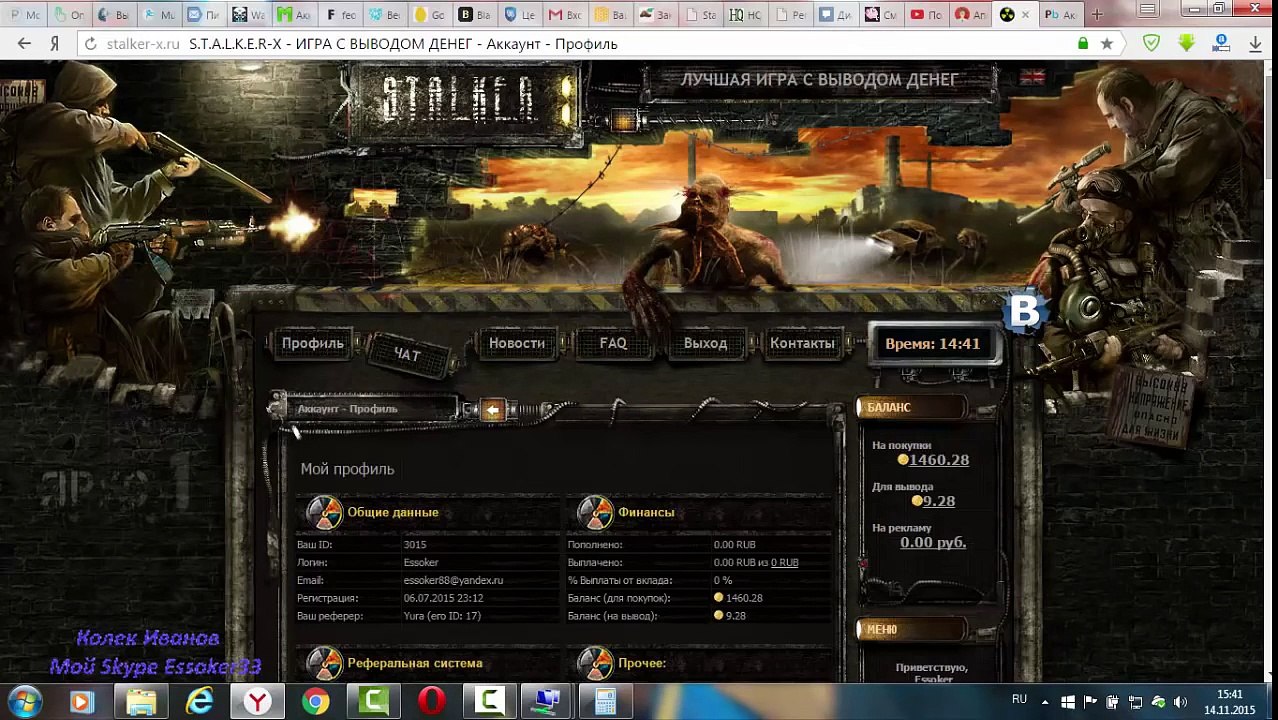Screen dimensions: 1278x720
Task: Click the S.T.A.L.K.E.R. logo
Action: point(466,100)
